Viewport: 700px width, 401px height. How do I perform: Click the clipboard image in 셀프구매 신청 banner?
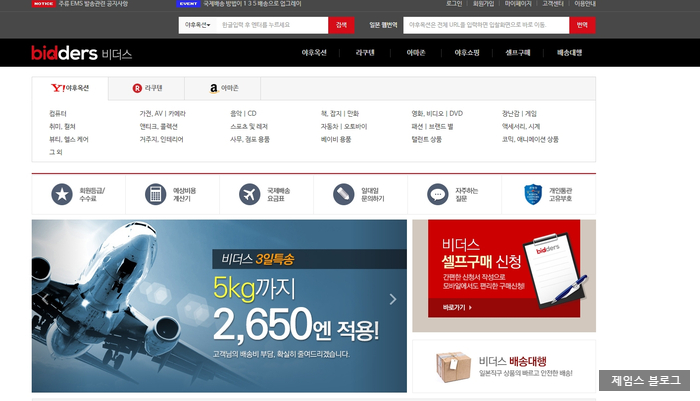(x=554, y=270)
